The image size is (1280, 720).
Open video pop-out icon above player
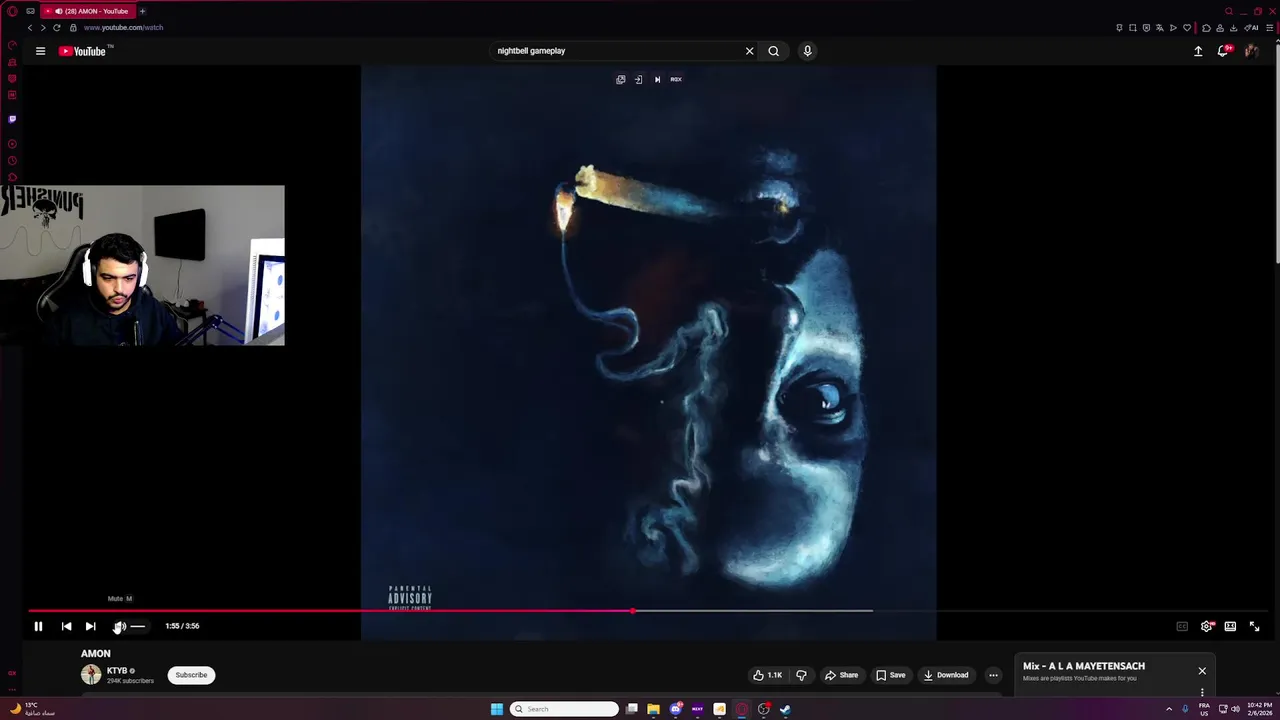point(621,79)
